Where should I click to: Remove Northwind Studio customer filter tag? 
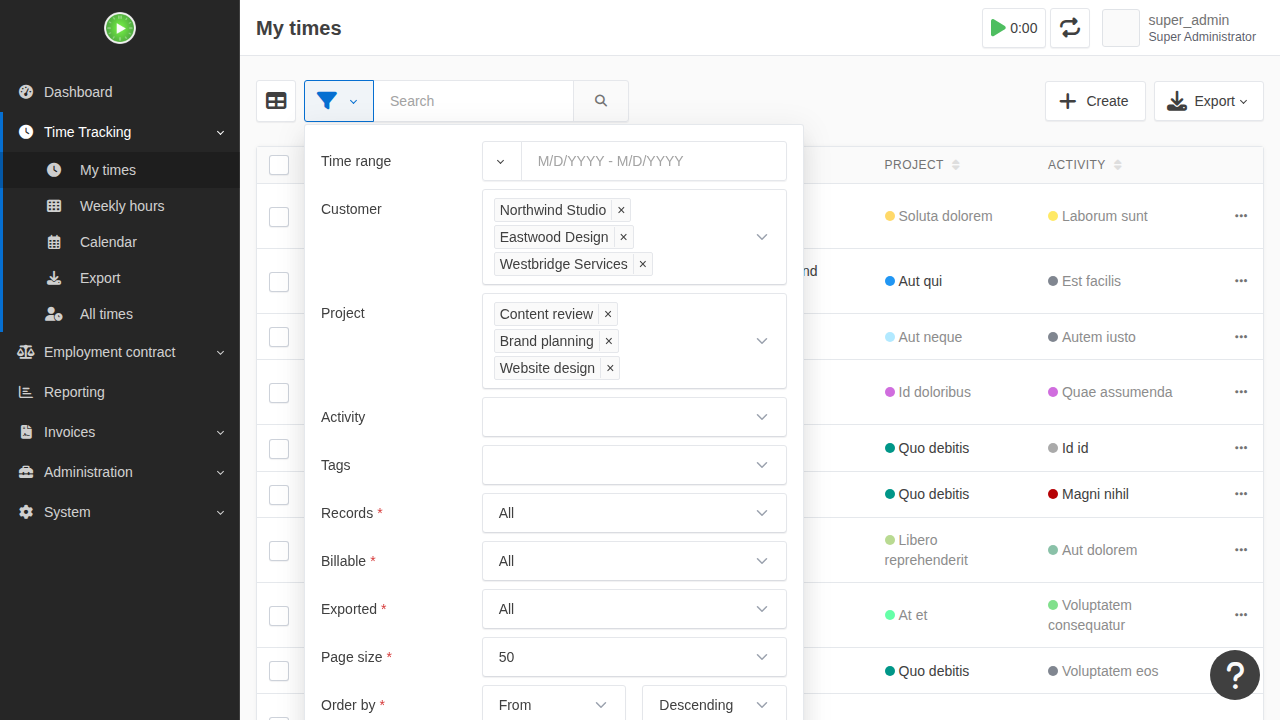point(621,210)
